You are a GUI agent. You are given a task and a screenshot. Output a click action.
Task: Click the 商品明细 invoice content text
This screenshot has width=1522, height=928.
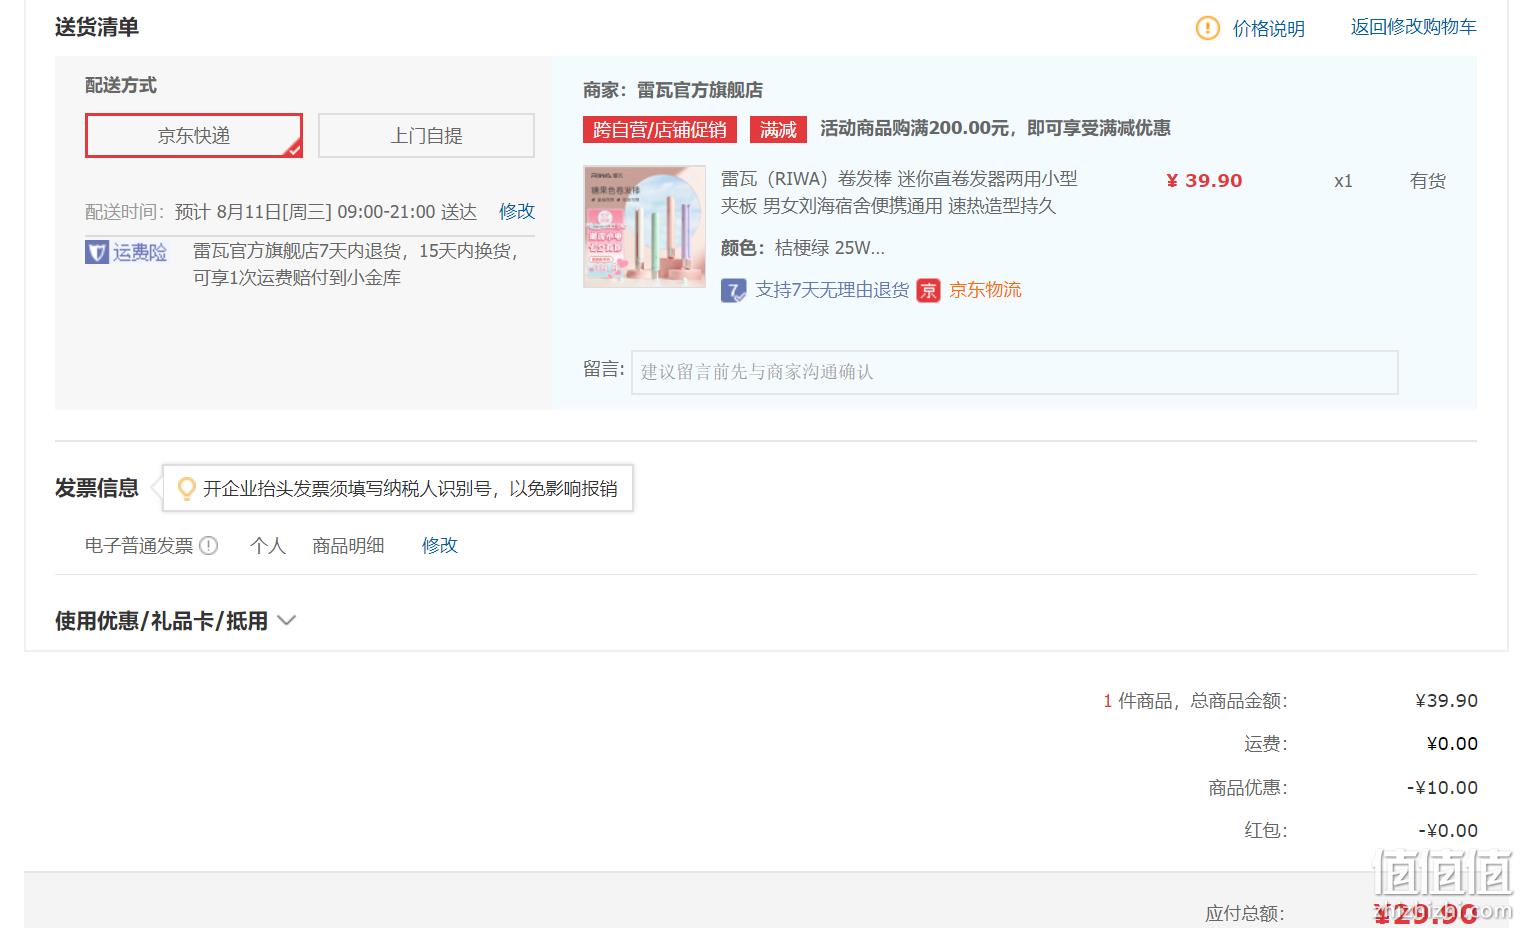(348, 545)
